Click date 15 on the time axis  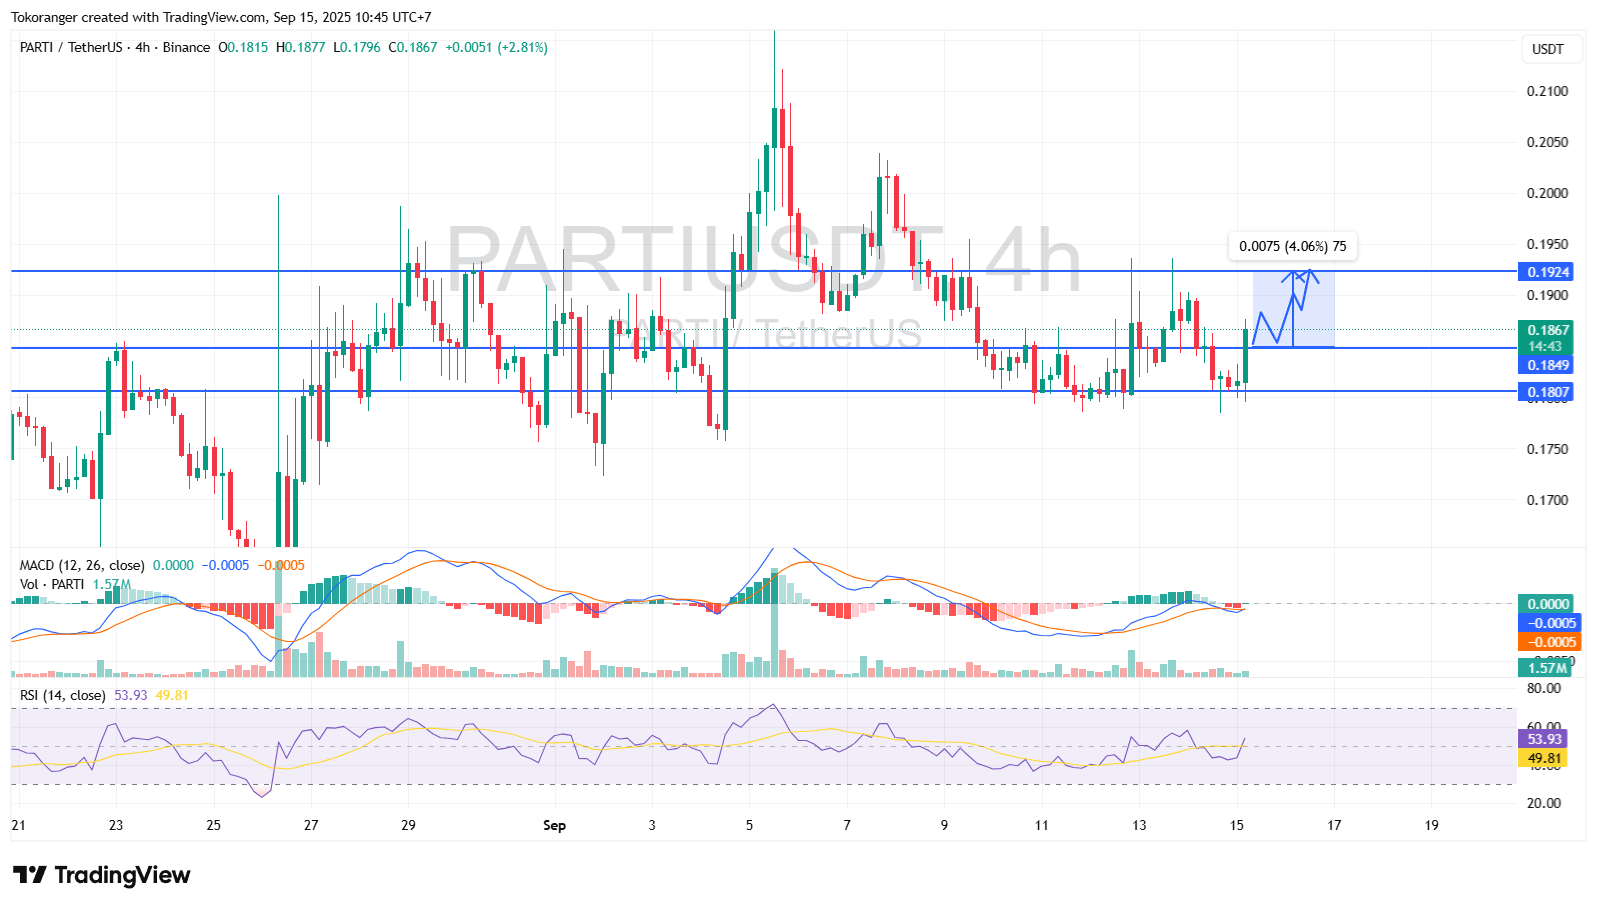(1237, 825)
